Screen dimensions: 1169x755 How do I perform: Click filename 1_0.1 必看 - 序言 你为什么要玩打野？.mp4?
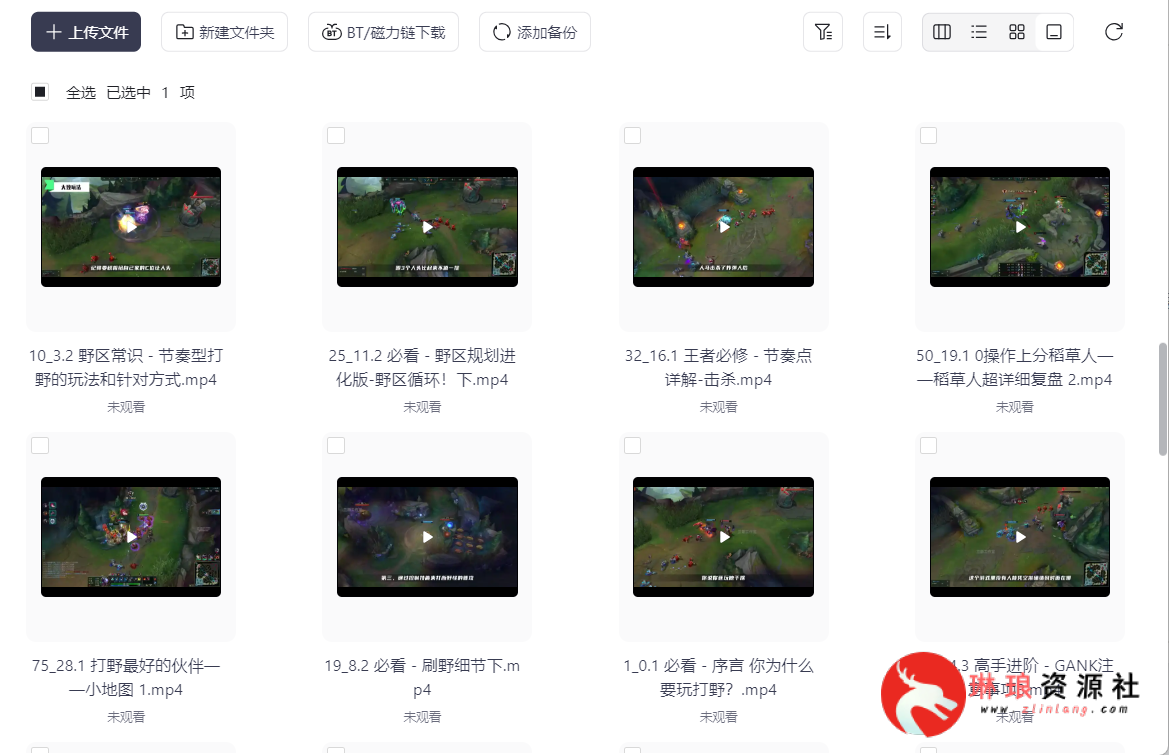[718, 677]
